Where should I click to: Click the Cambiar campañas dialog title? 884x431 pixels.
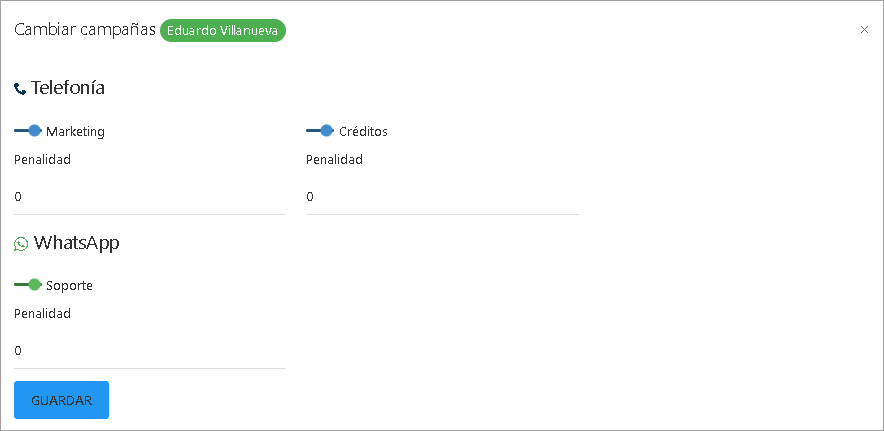pos(84,30)
